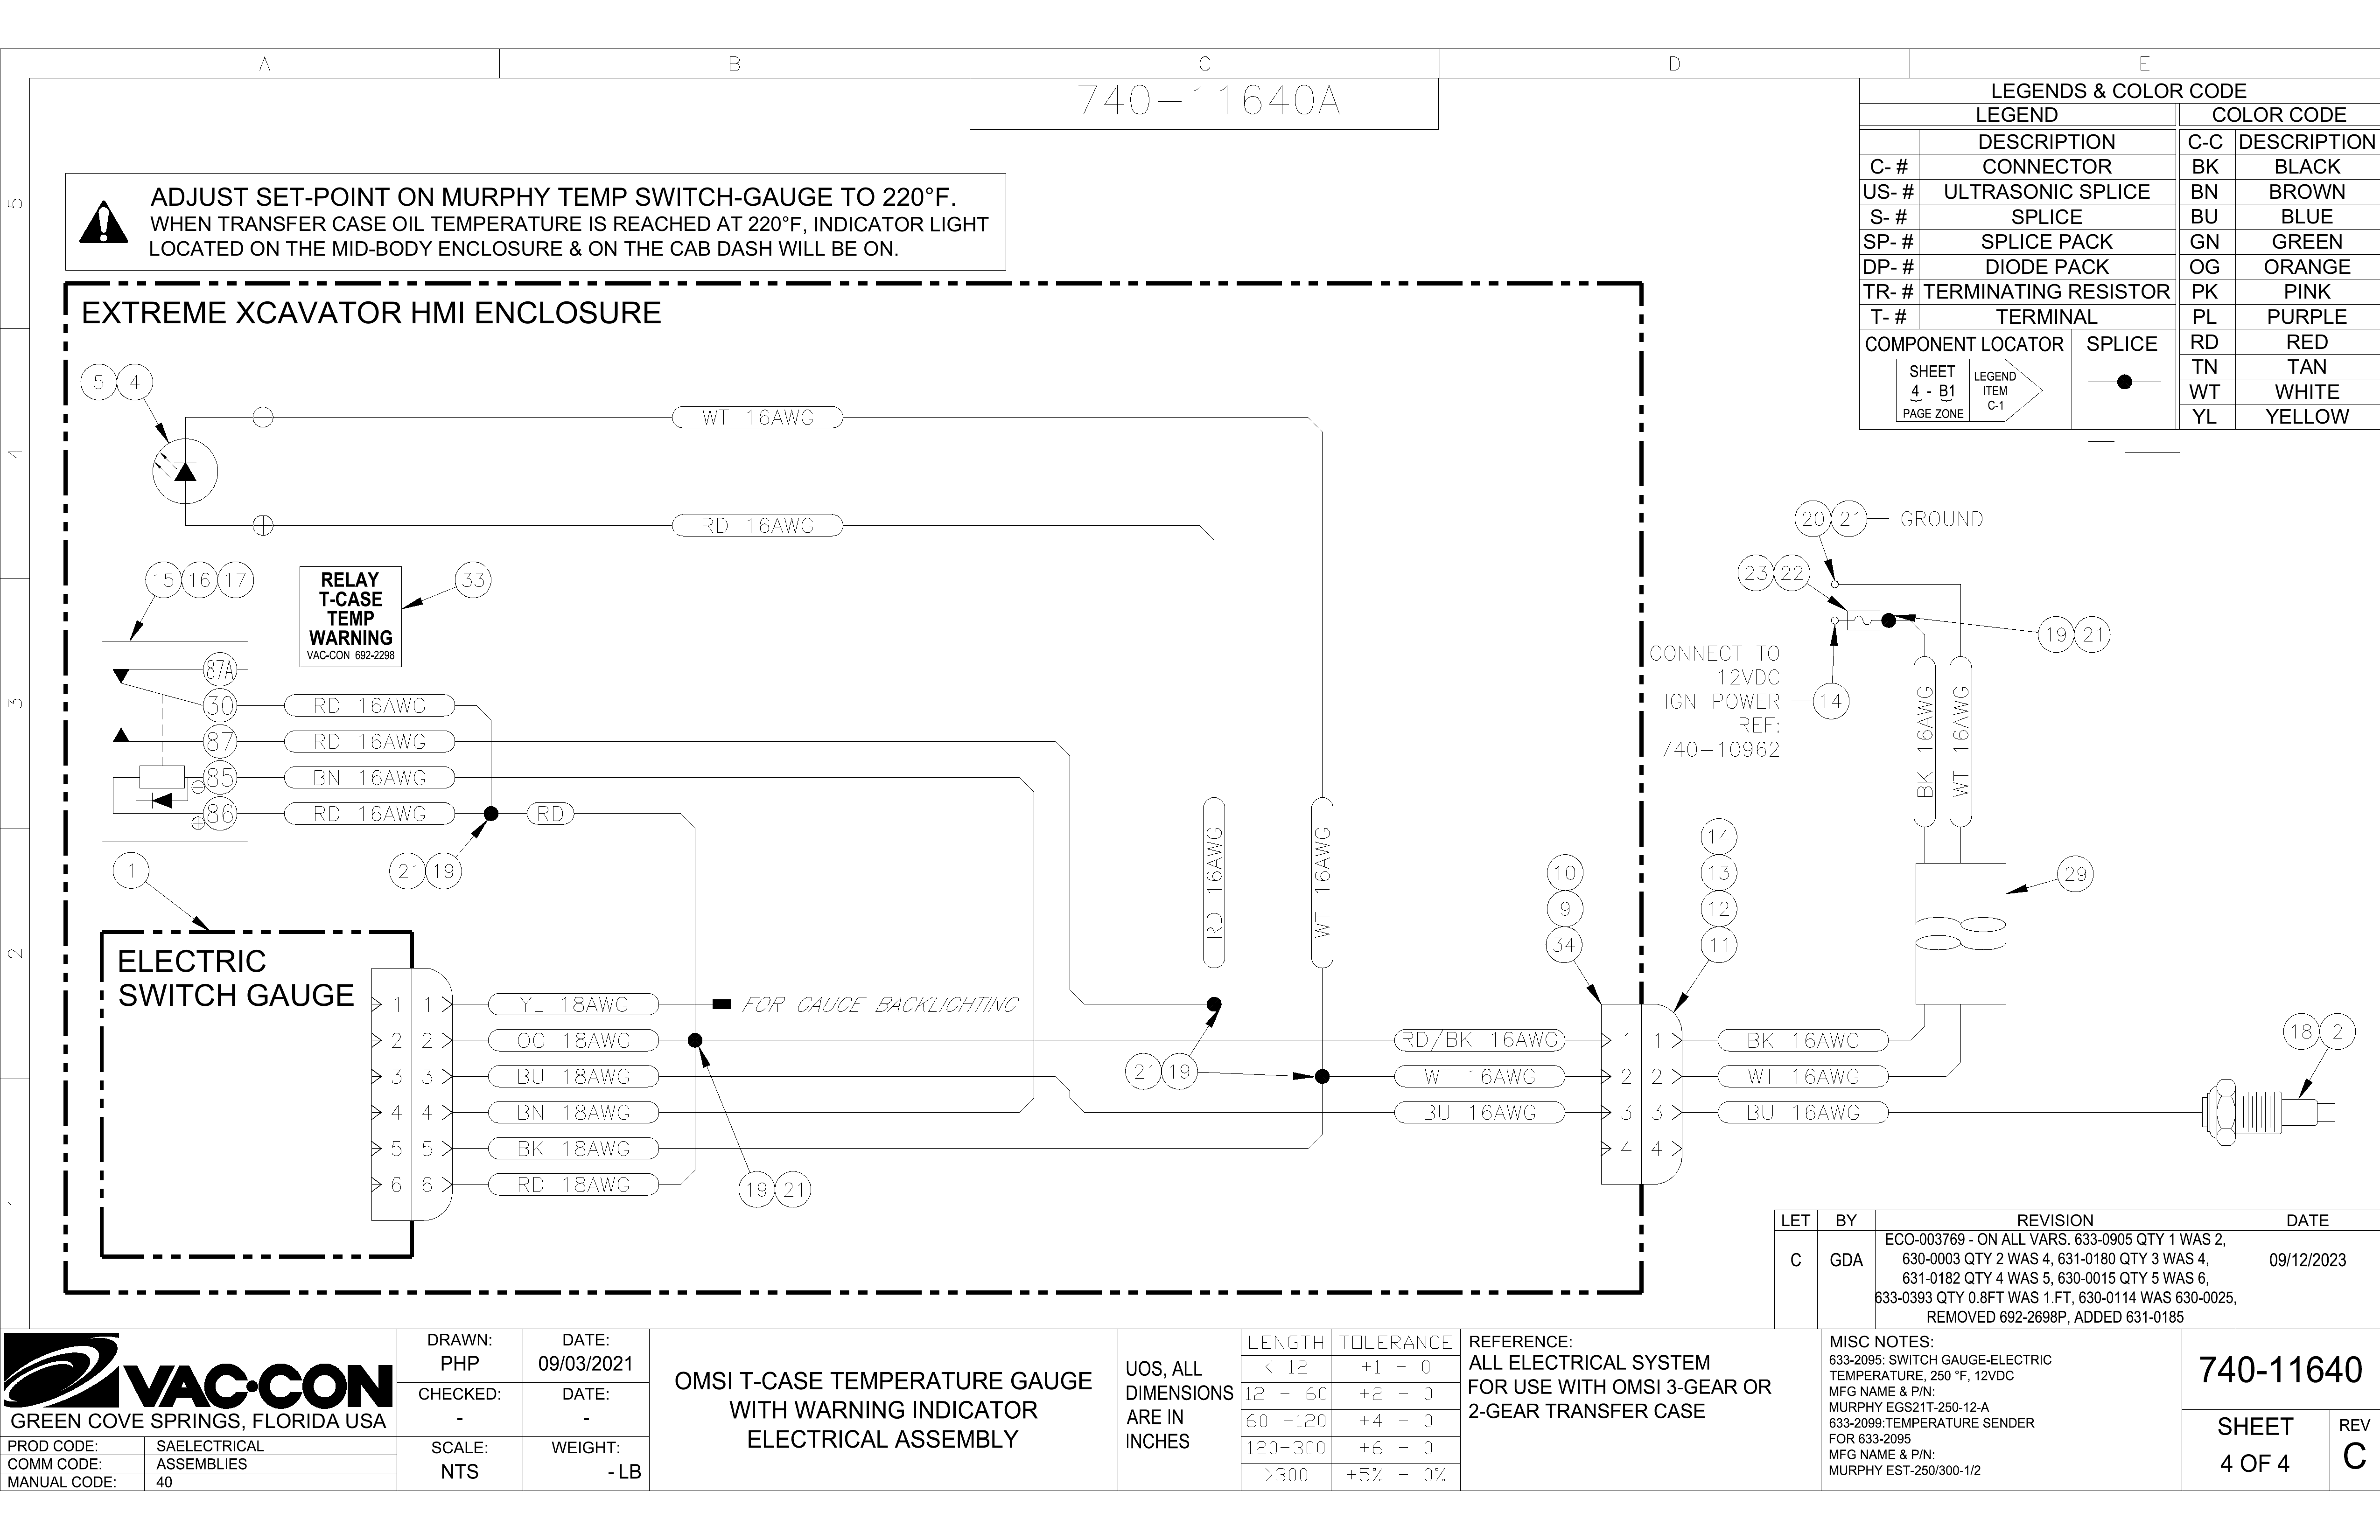Click the ADJUST SET-POINT warning heading
Image resolution: width=2380 pixels, height=1540 pixels.
pos(553,197)
